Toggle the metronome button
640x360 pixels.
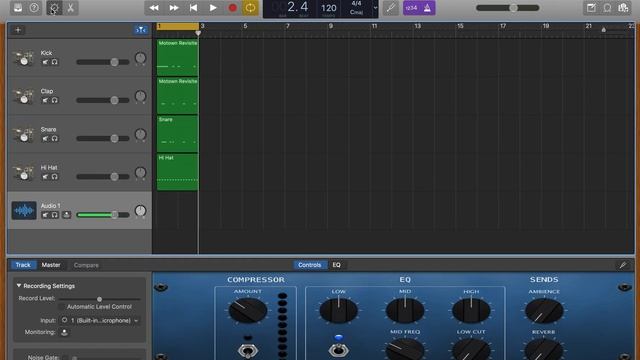point(427,8)
